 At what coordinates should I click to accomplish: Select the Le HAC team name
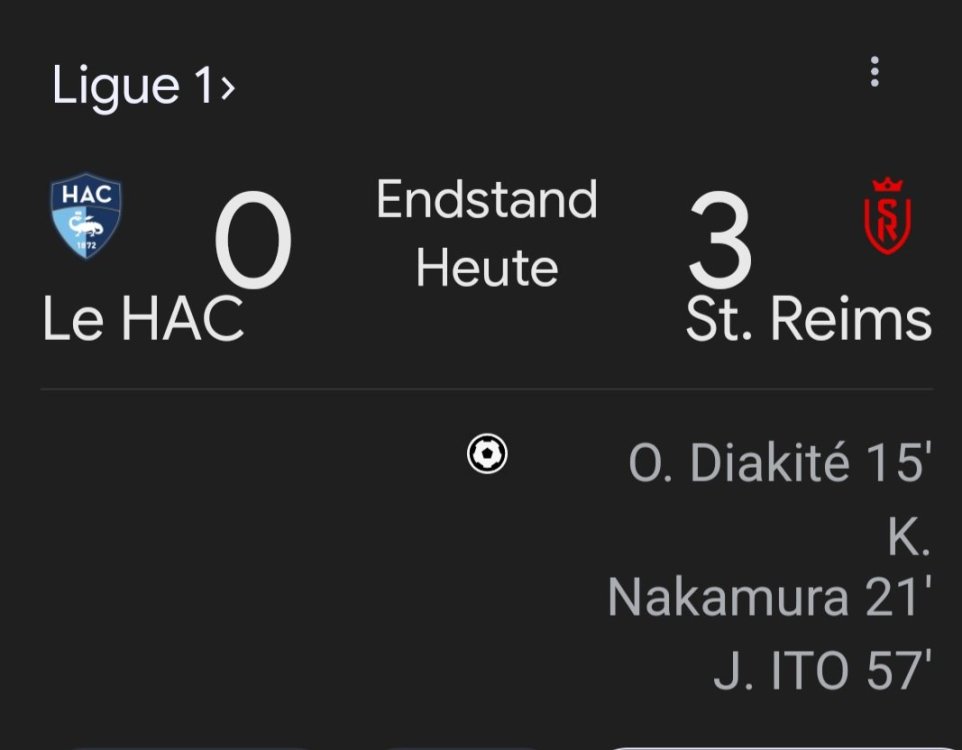tap(143, 319)
